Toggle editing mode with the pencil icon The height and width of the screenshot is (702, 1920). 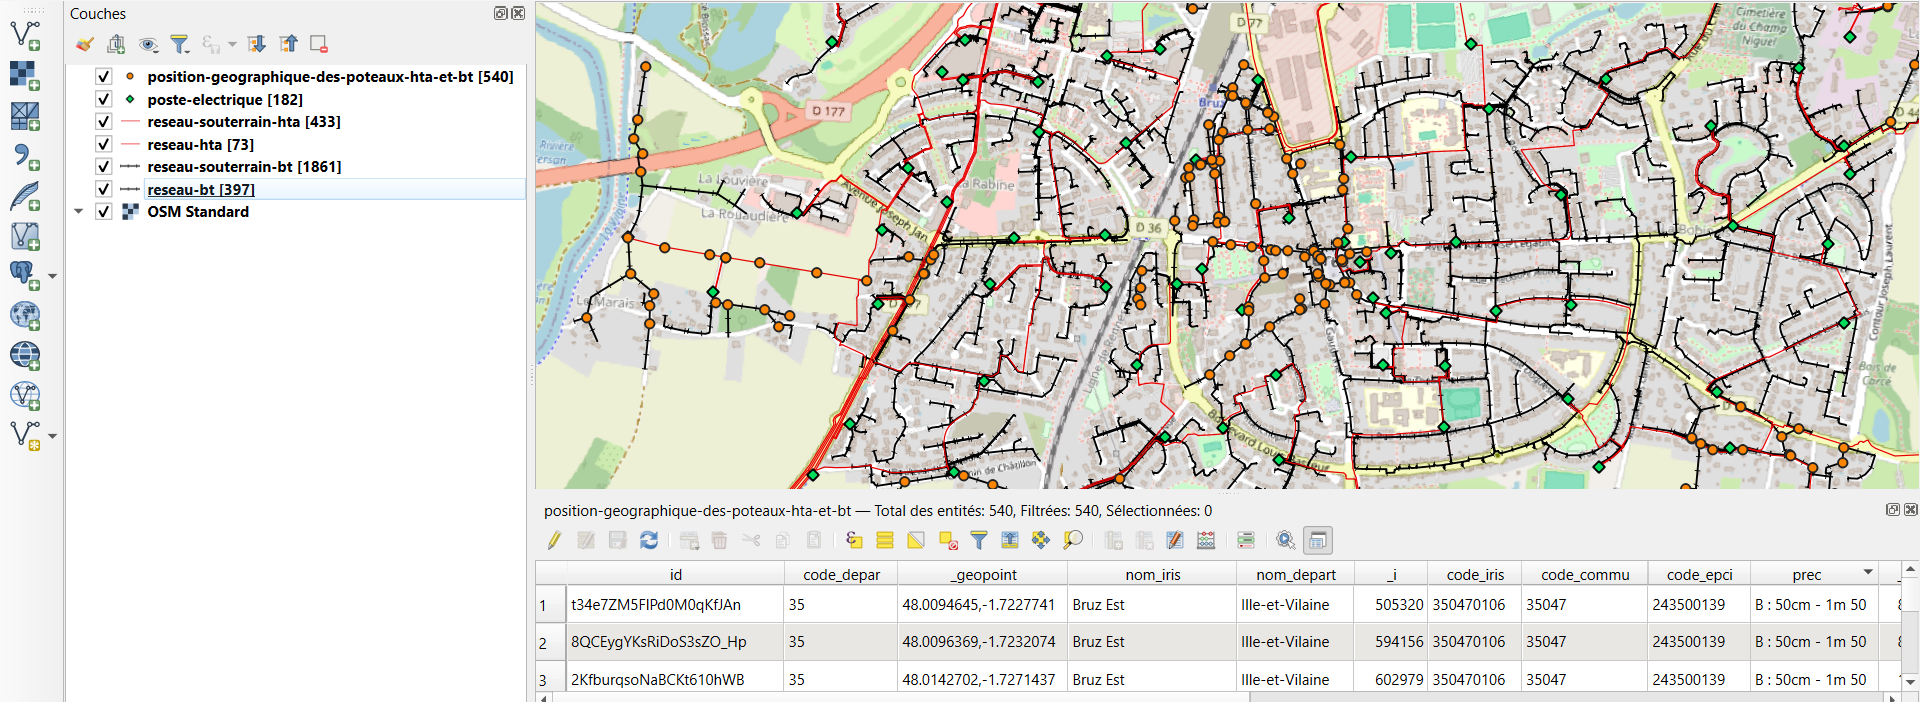tap(554, 540)
